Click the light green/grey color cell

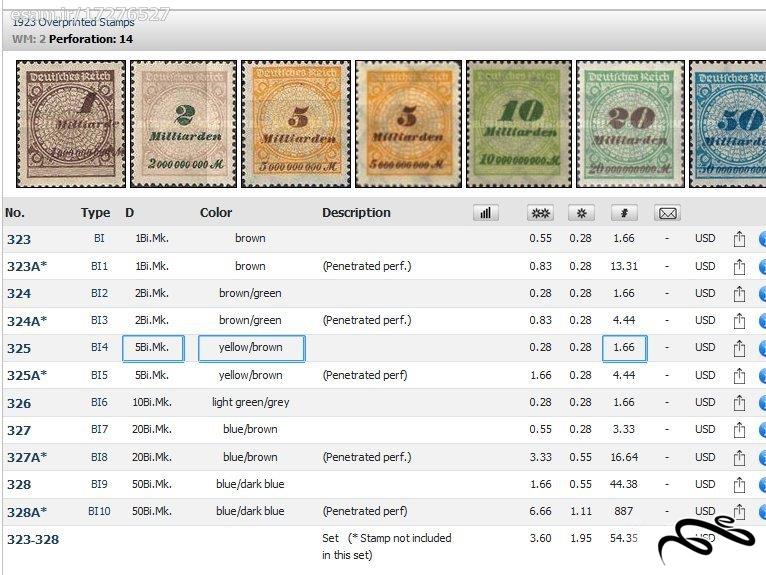pyautogui.click(x=251, y=402)
